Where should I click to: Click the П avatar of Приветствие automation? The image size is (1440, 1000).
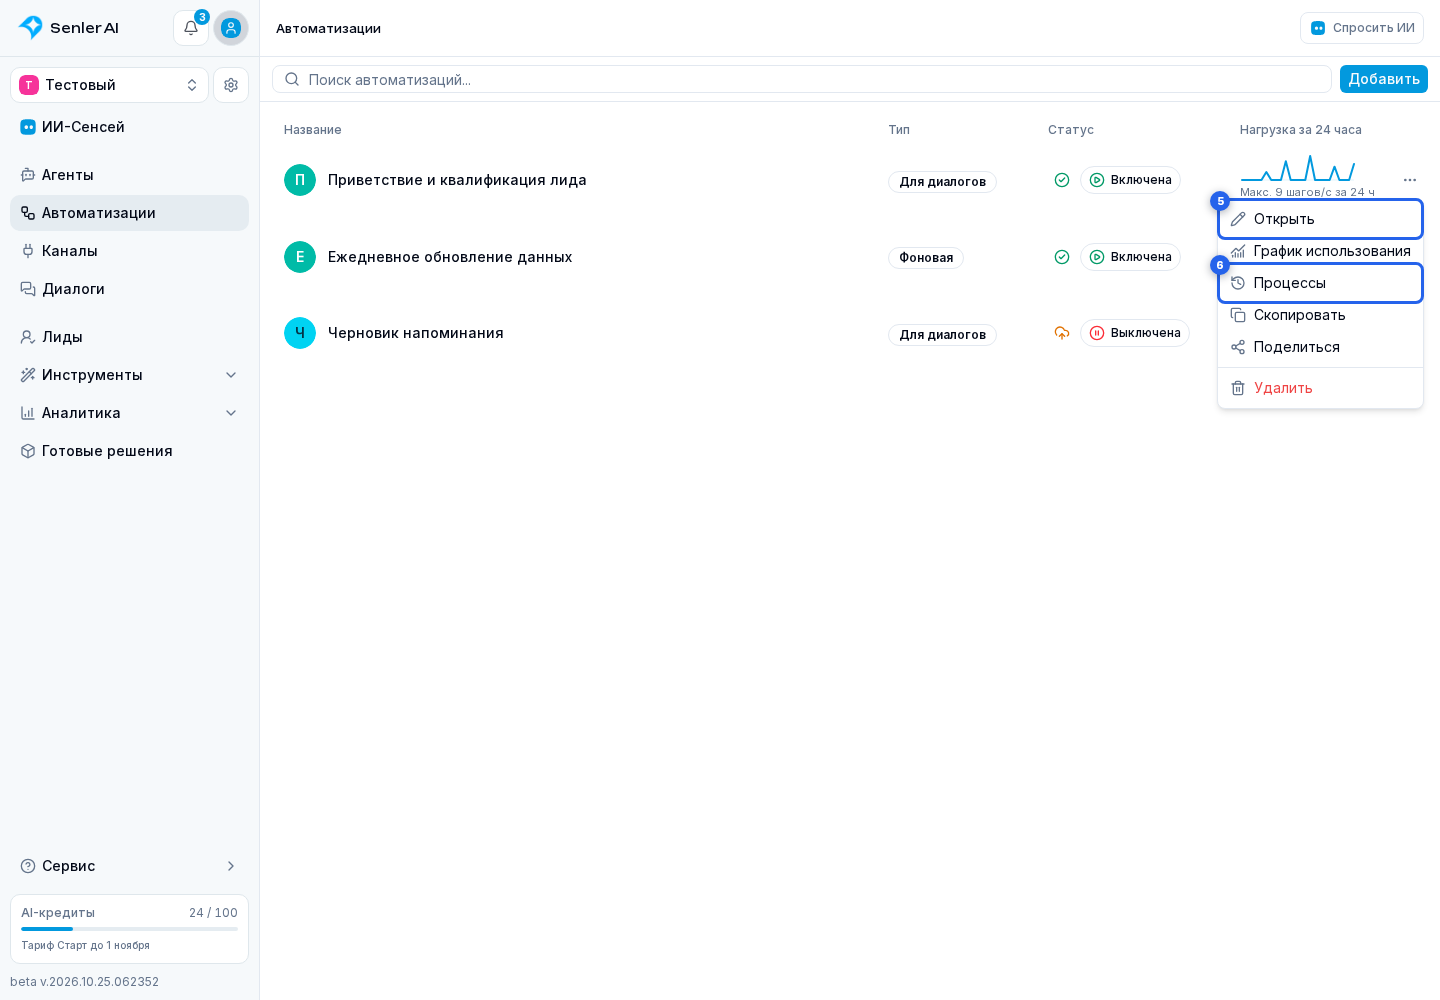coord(300,180)
